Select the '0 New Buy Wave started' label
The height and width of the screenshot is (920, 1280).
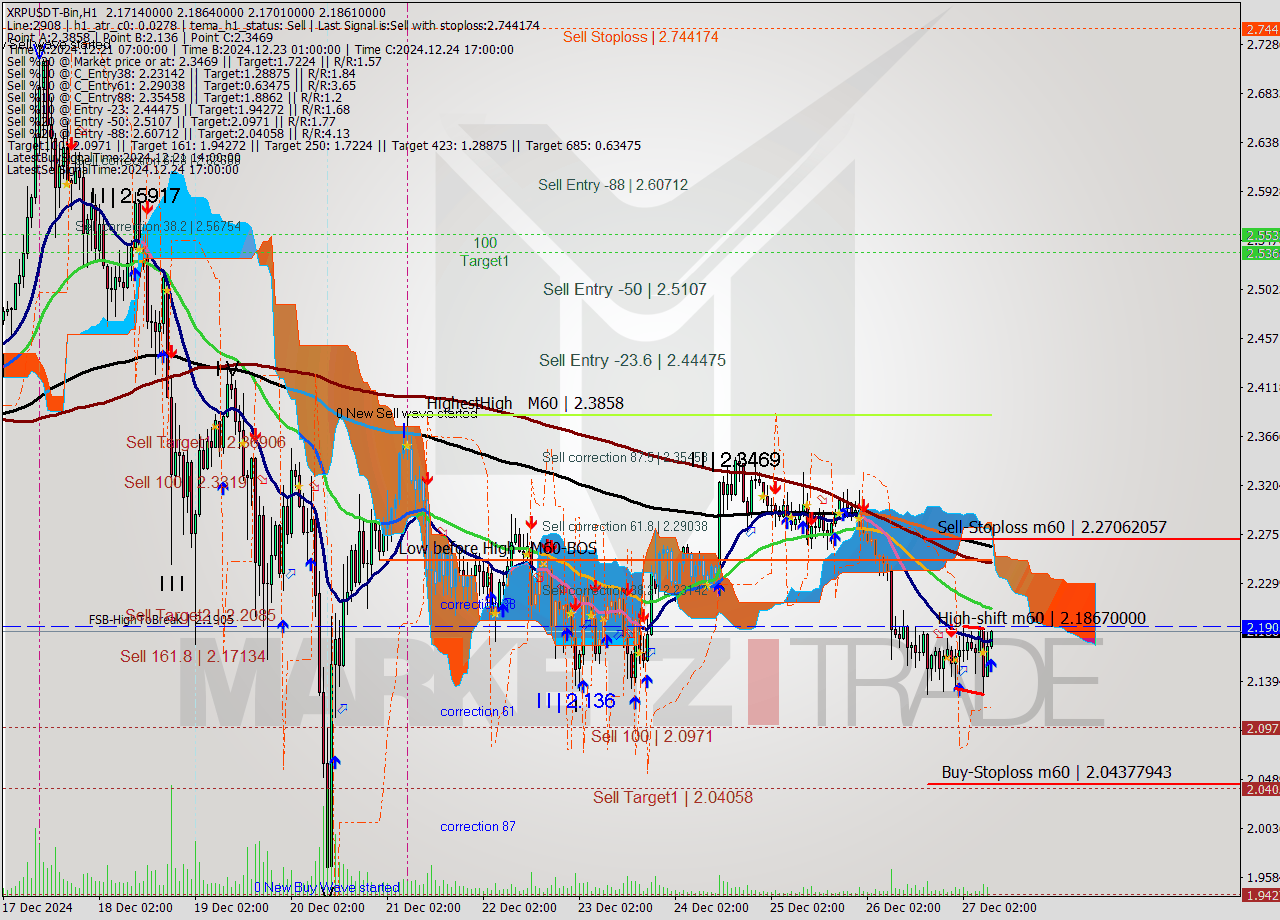click(327, 888)
